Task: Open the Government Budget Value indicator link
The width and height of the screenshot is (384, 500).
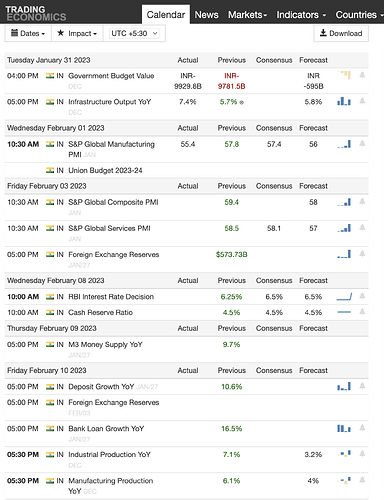Action: pyautogui.click(x=111, y=76)
